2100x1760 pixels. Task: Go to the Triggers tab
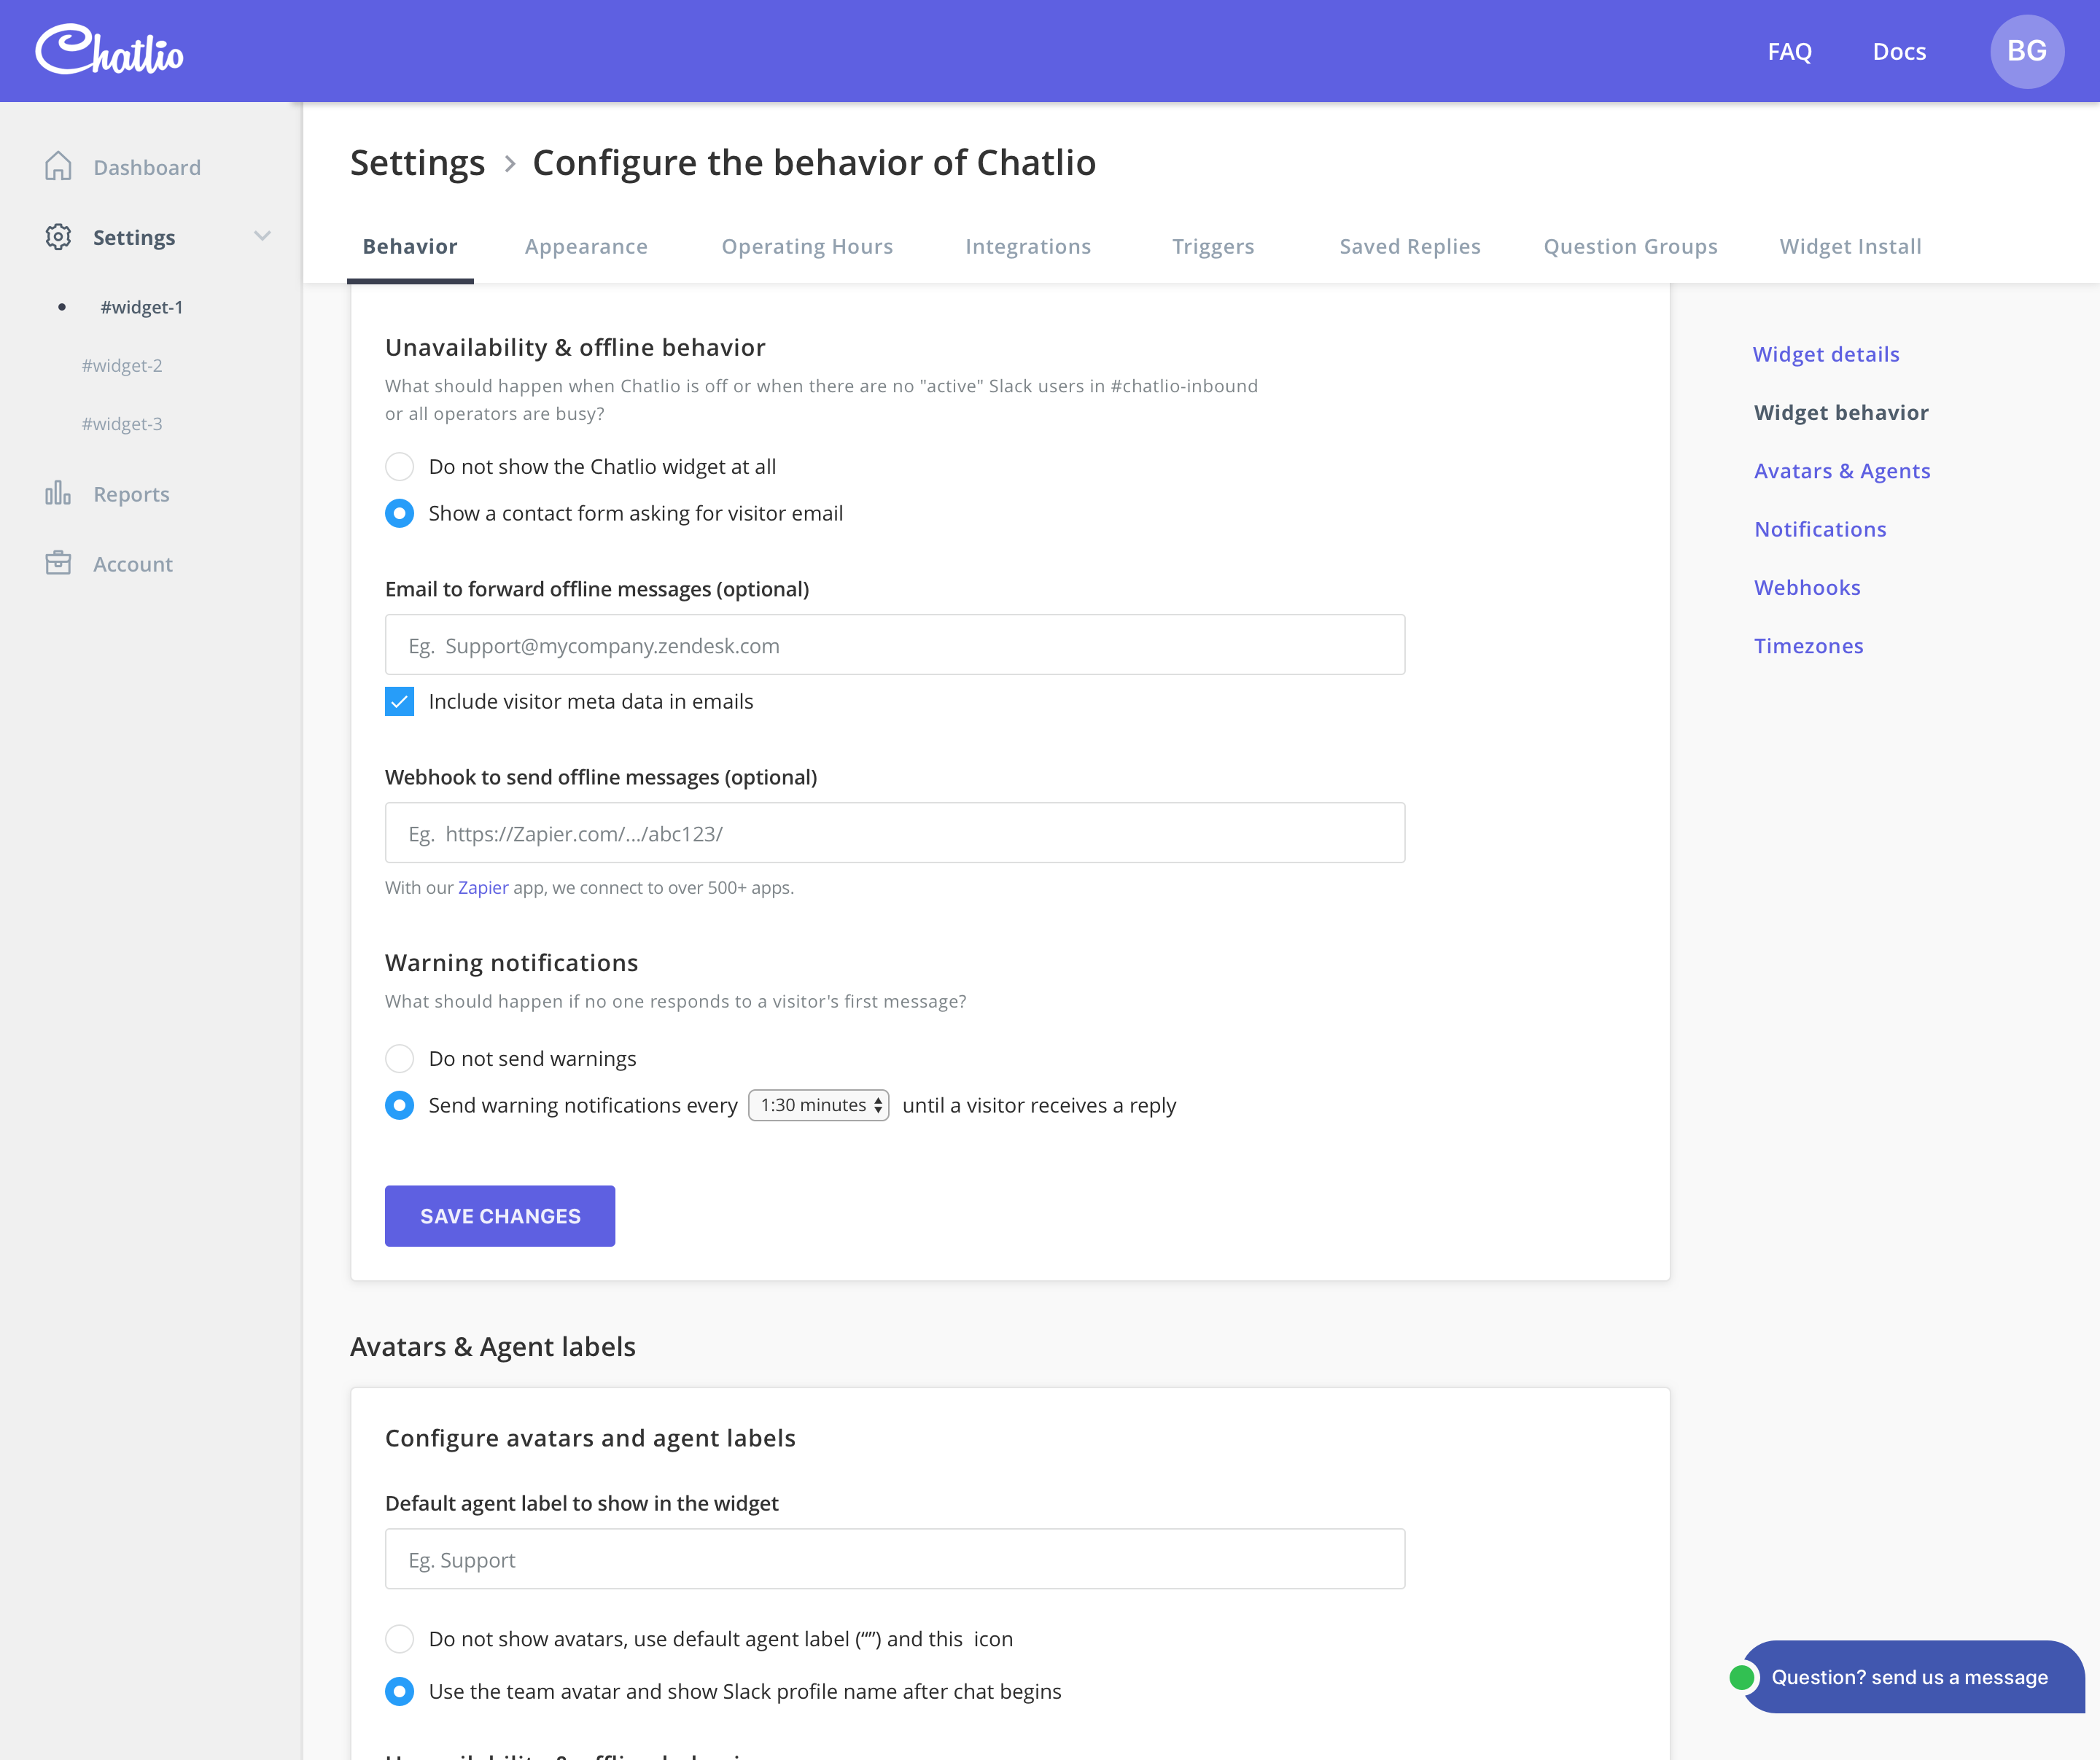[1213, 246]
